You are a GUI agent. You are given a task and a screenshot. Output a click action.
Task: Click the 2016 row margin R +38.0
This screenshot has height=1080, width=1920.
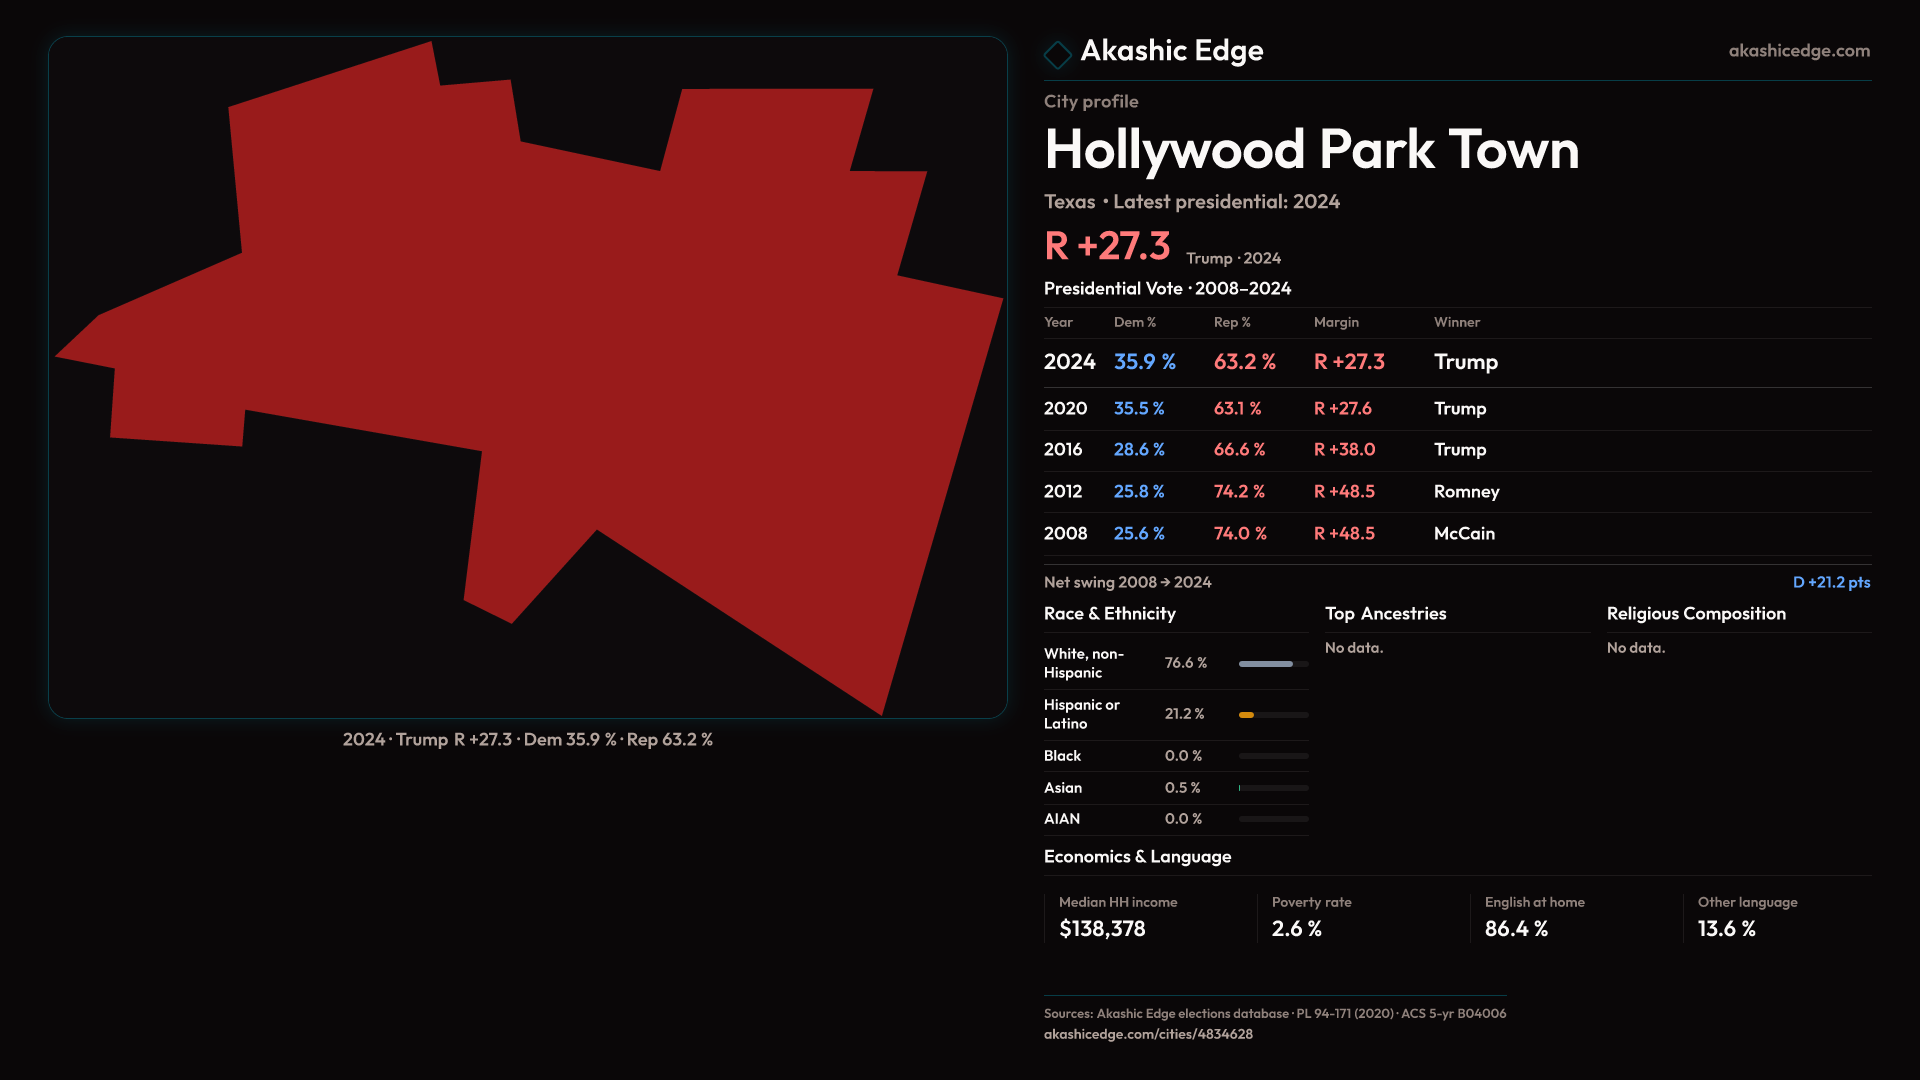point(1344,450)
